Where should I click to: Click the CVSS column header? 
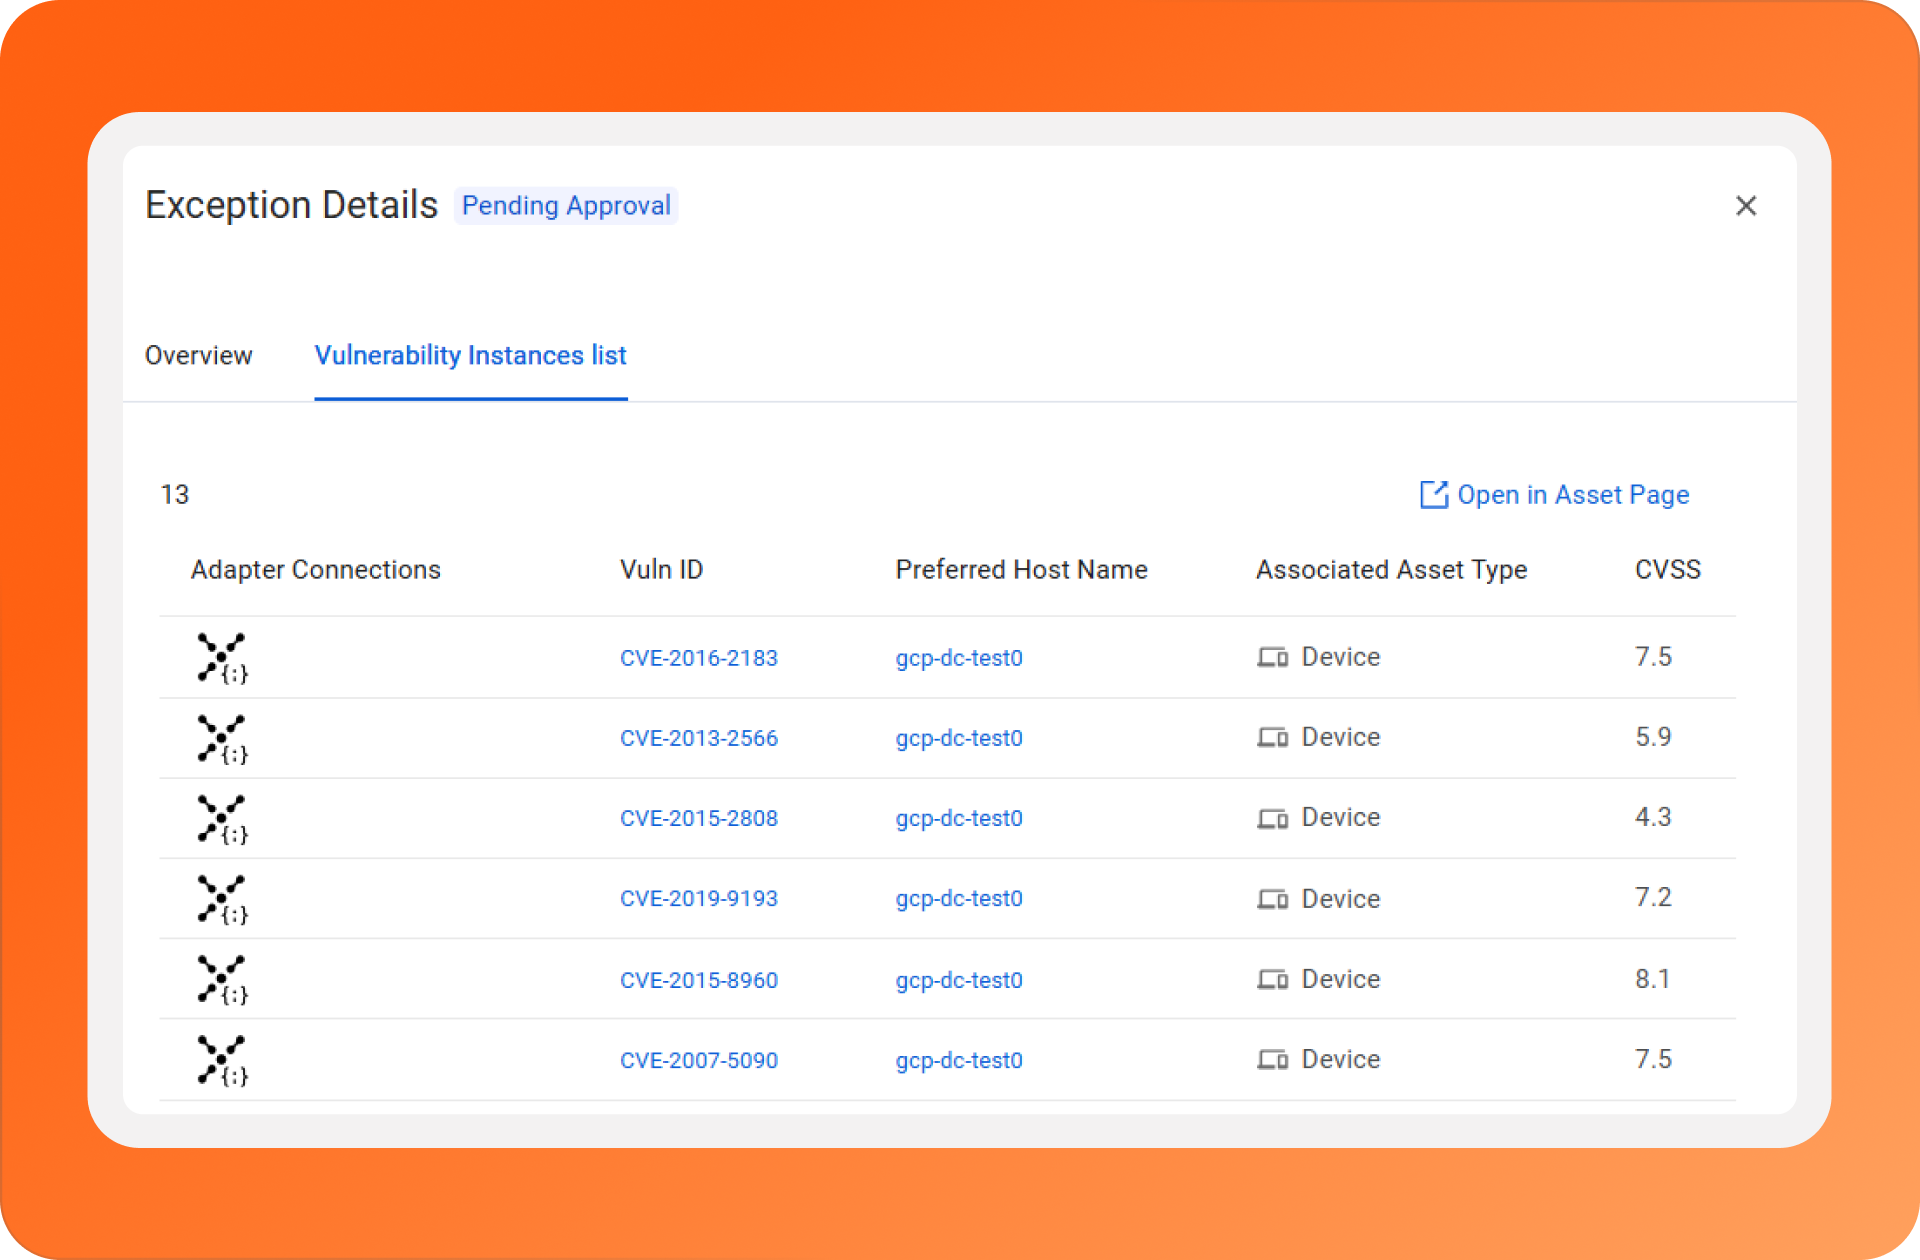tap(1667, 570)
